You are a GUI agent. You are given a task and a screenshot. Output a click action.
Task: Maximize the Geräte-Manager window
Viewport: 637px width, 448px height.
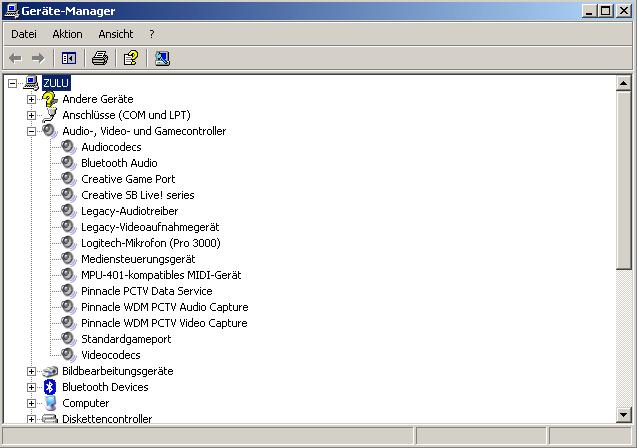[605, 11]
